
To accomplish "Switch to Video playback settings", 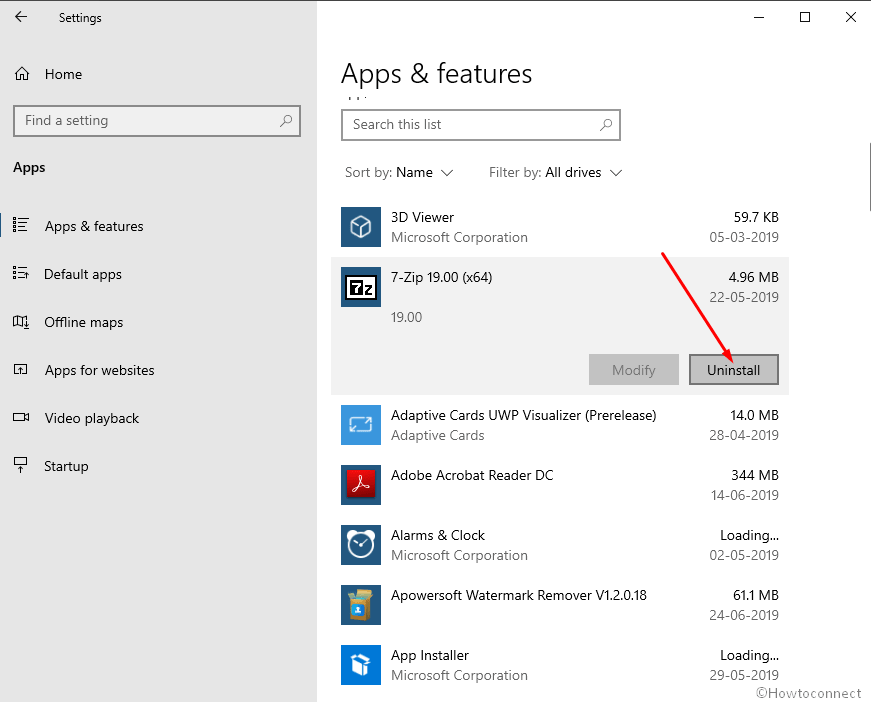I will coord(92,418).
